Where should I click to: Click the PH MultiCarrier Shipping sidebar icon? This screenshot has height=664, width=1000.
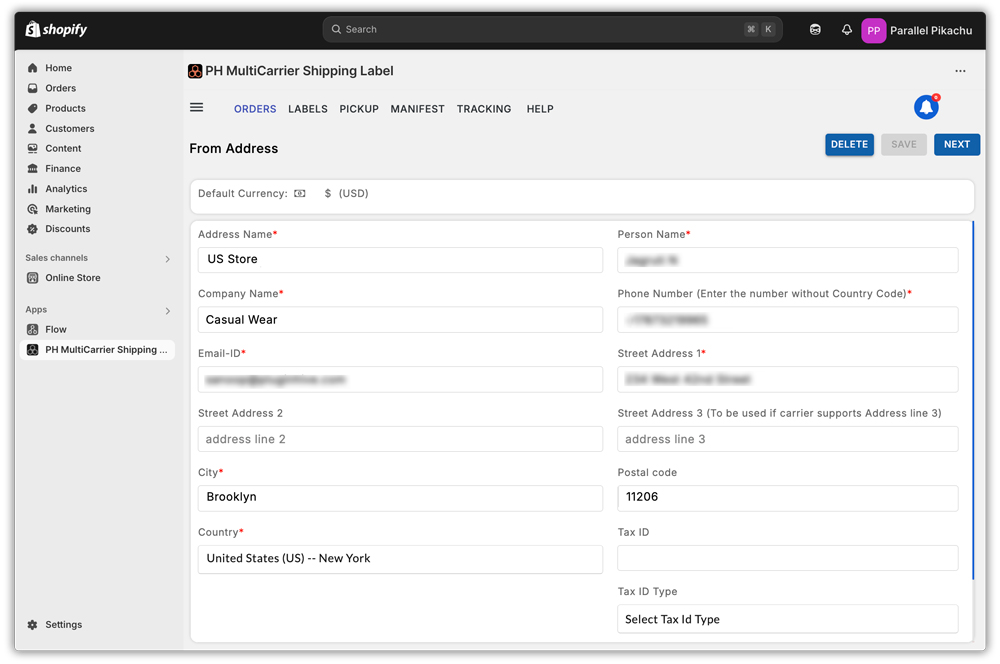33,350
